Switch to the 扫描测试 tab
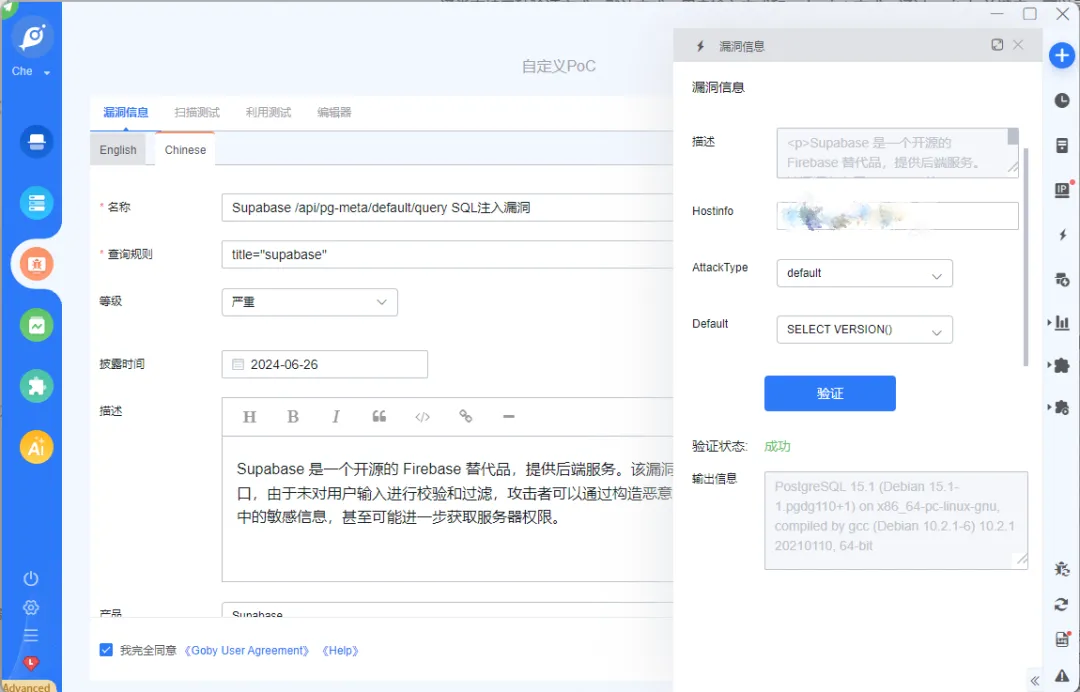Viewport: 1080px width, 692px height. point(197,112)
